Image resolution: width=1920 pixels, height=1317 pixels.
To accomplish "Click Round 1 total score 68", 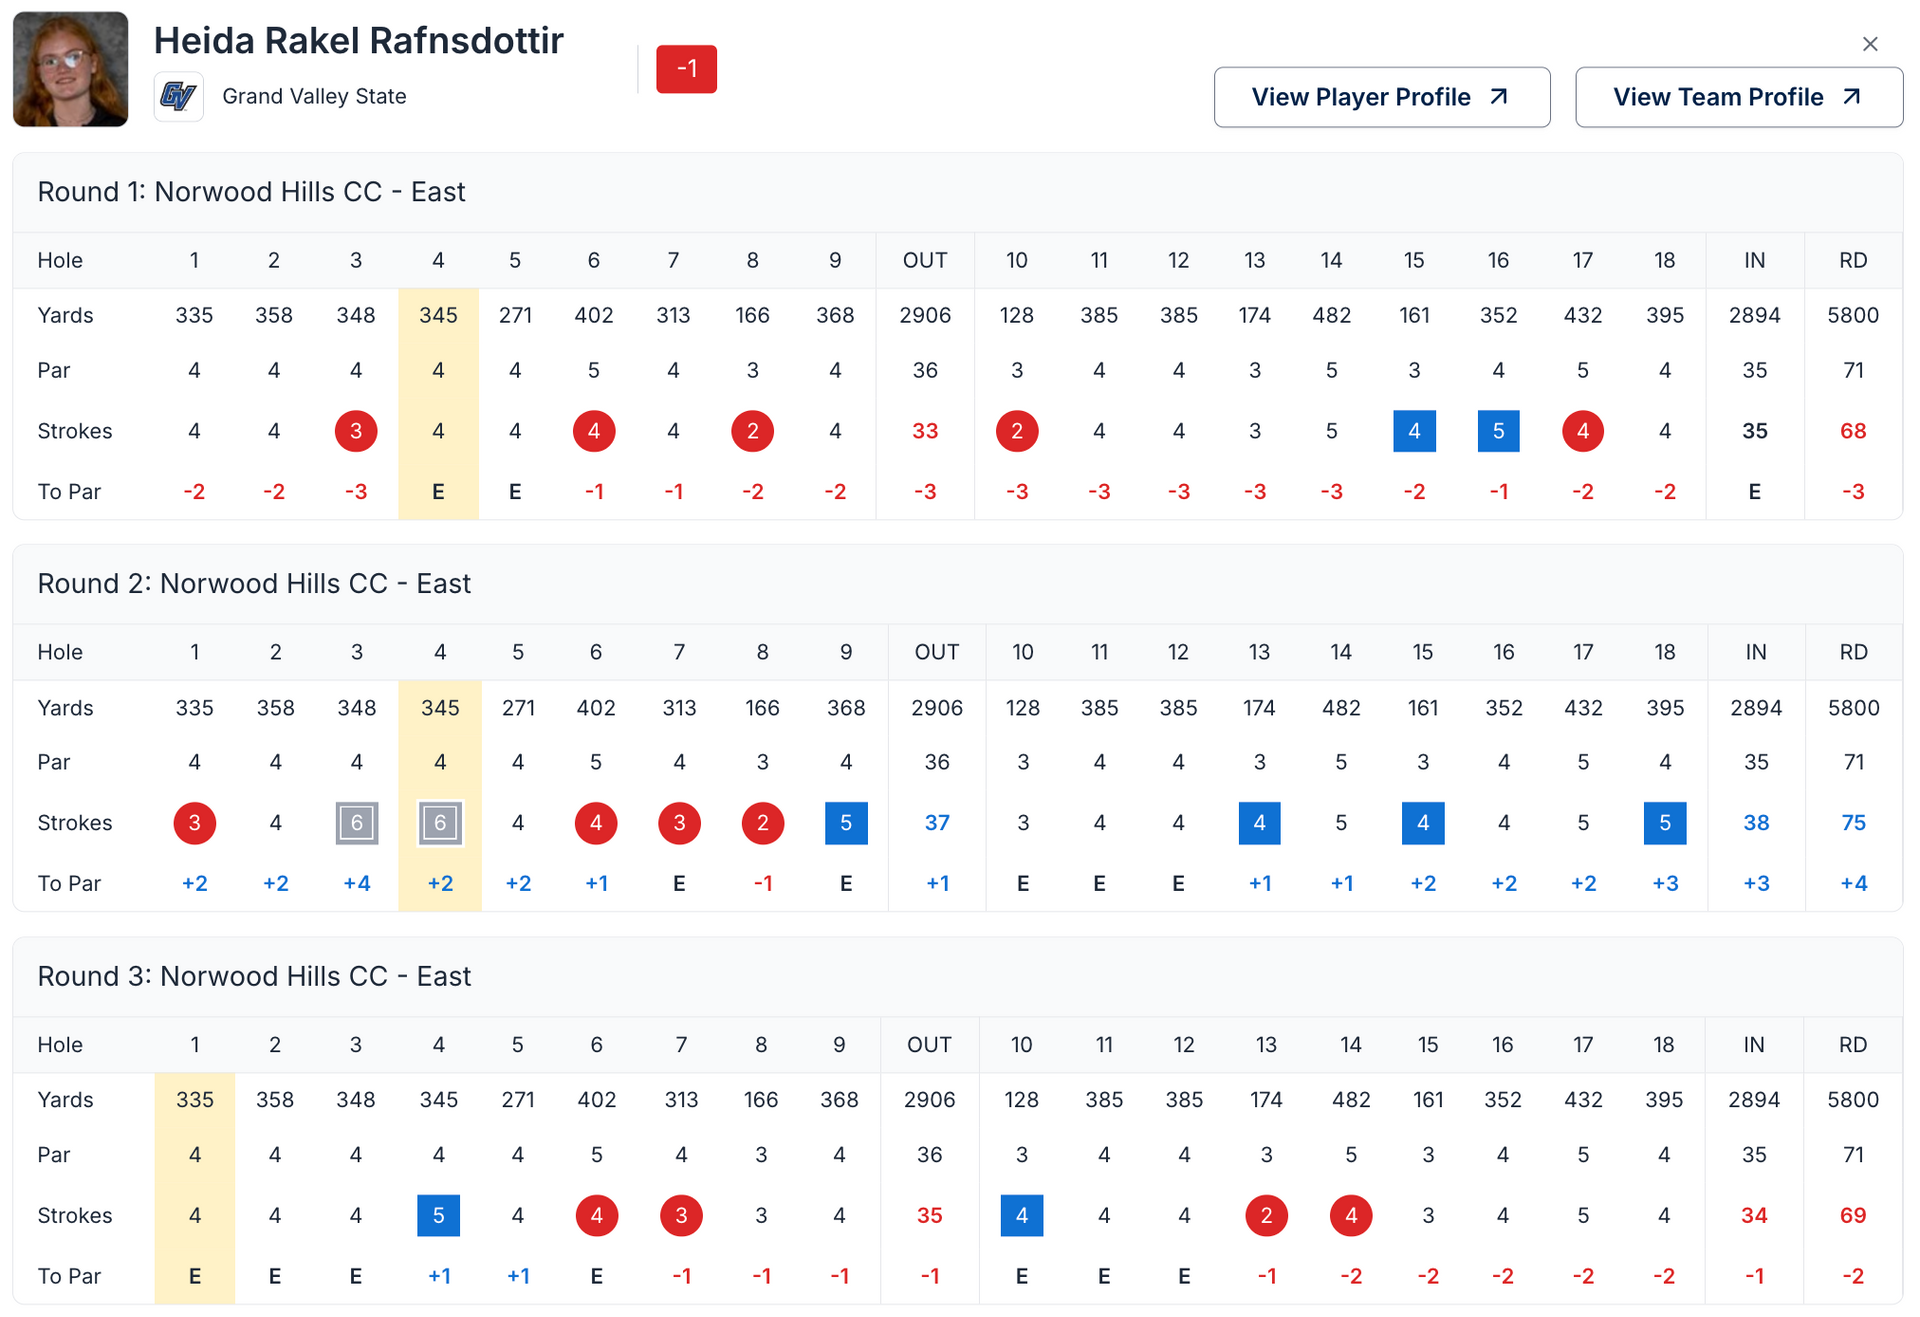I will click(1852, 431).
